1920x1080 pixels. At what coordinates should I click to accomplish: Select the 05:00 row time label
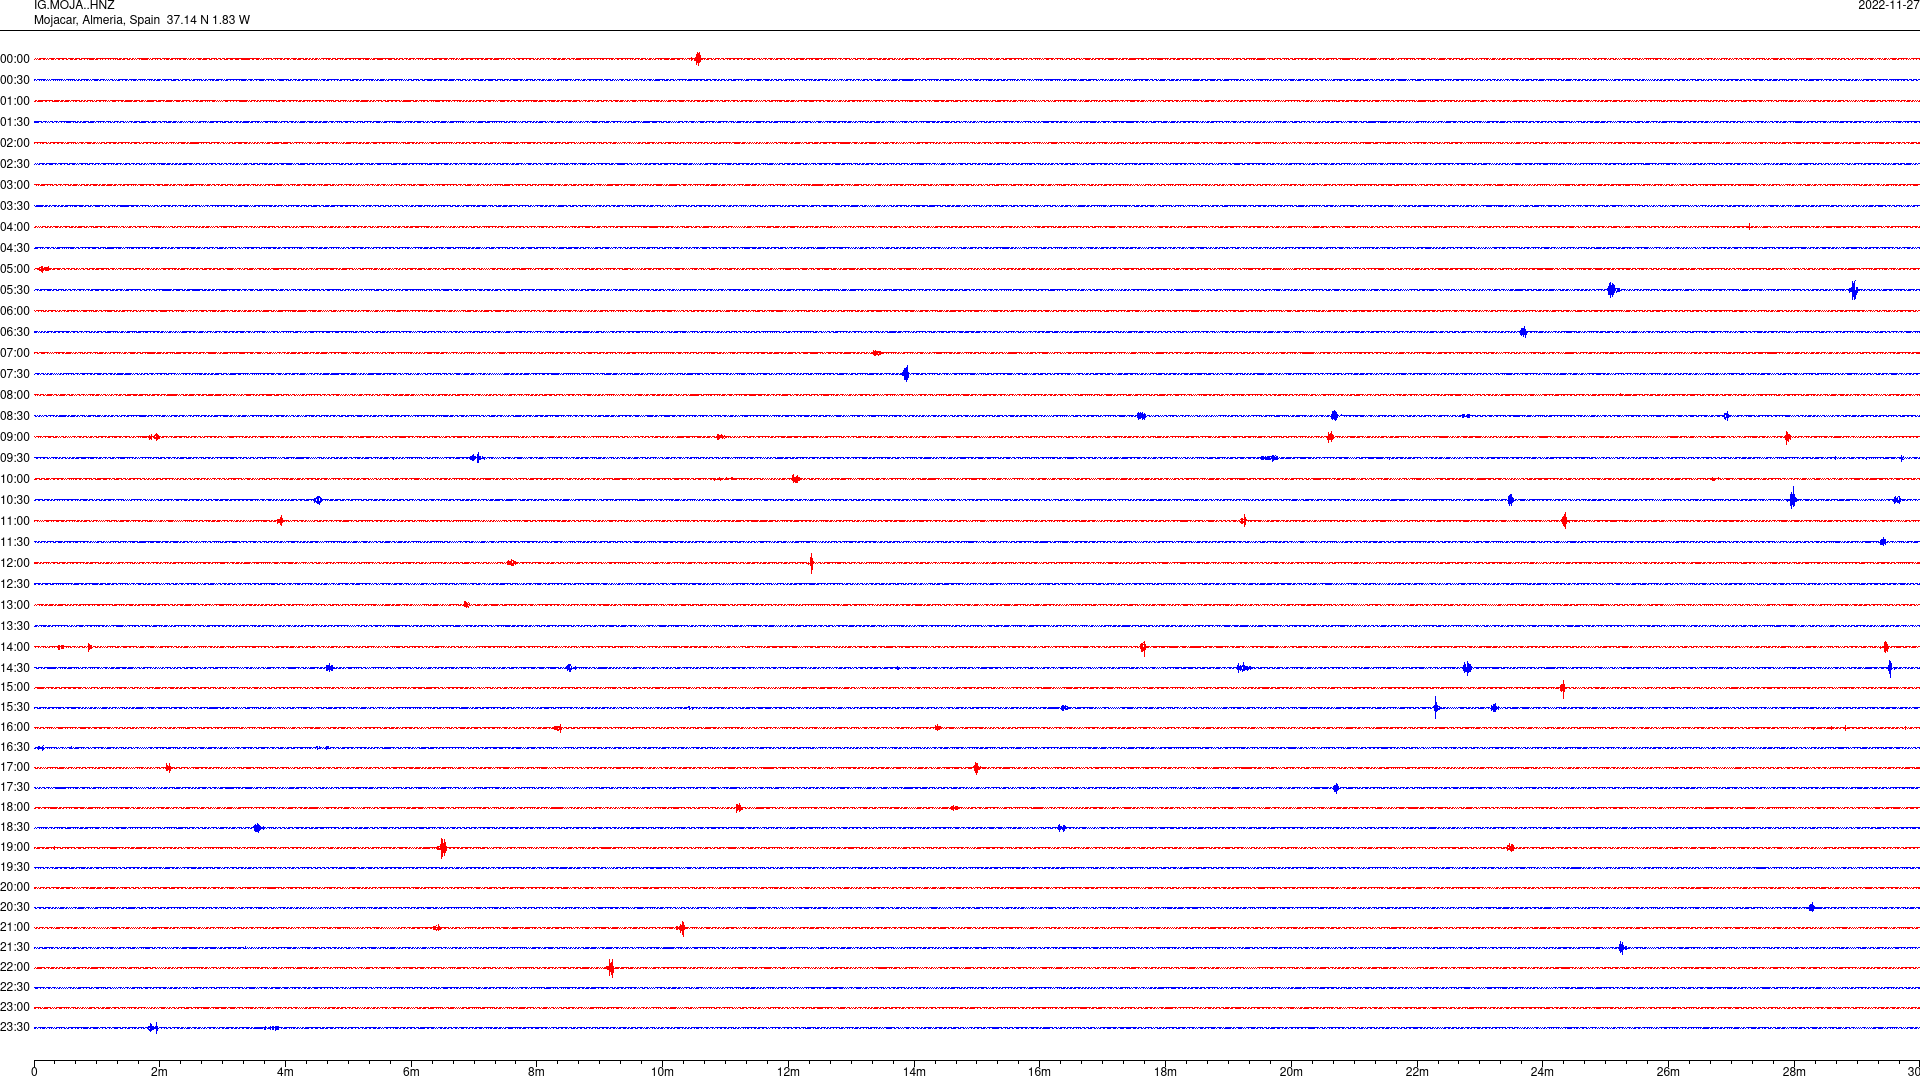(x=15, y=269)
